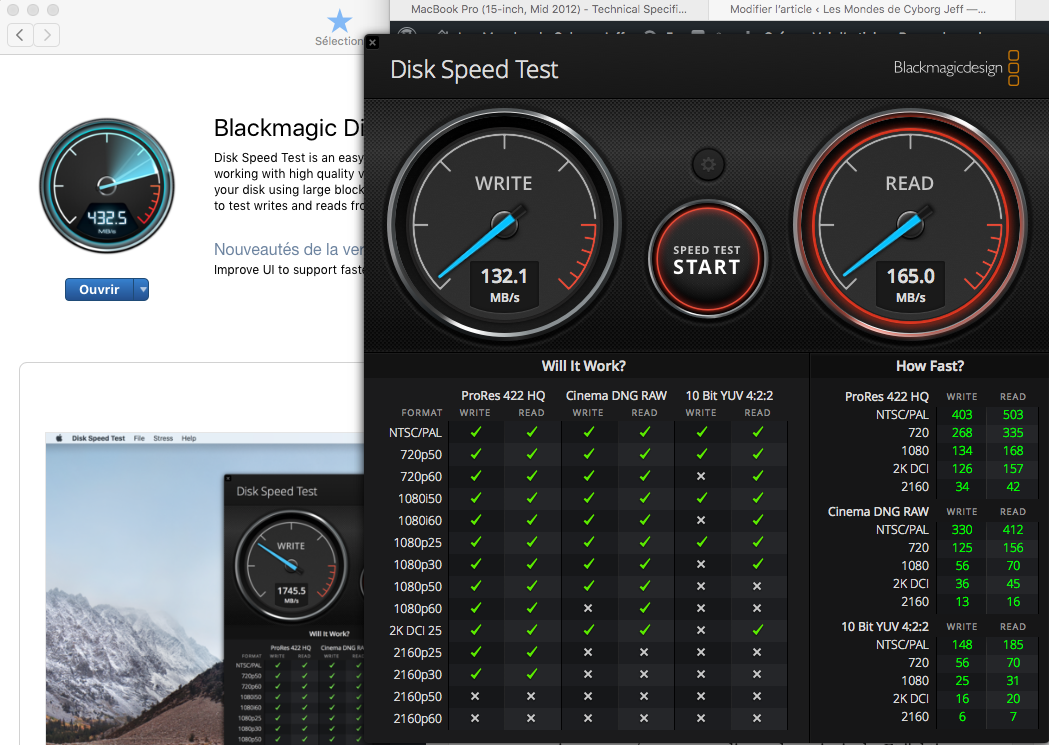Click the 10 Bit YUV write cross for 720p60

[x=700, y=476]
